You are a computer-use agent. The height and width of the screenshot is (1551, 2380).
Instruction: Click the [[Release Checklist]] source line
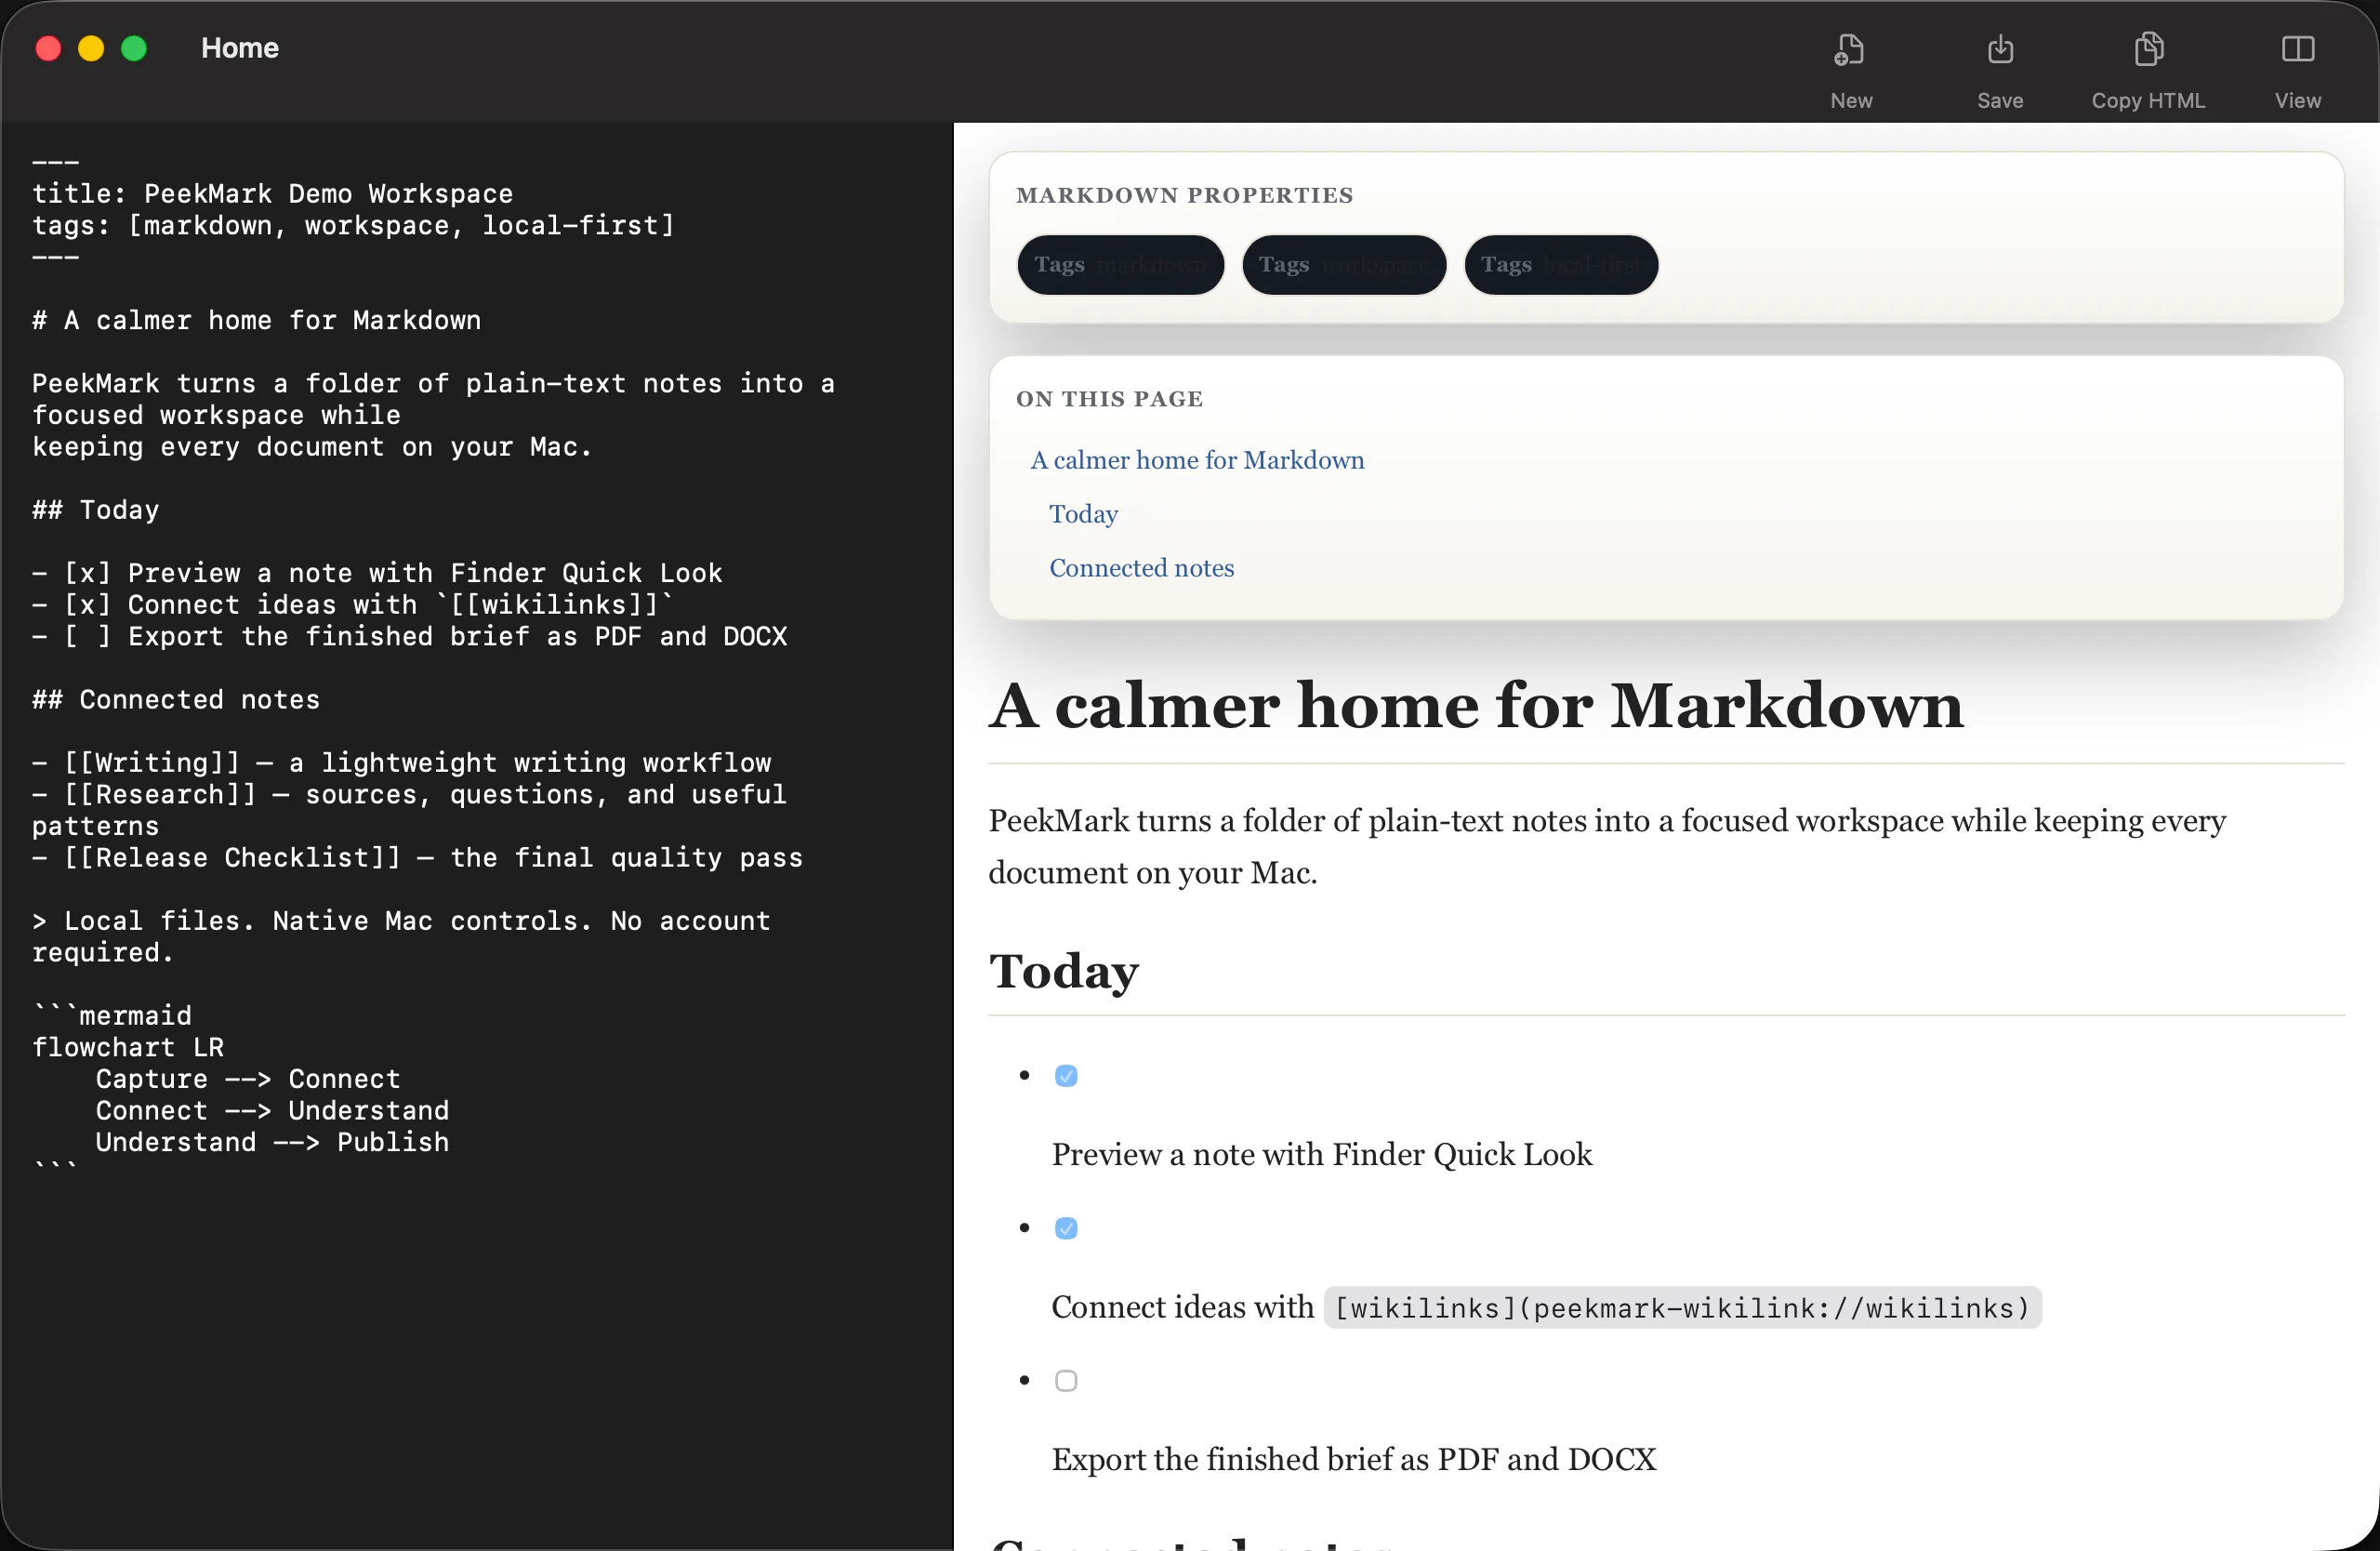[417, 858]
